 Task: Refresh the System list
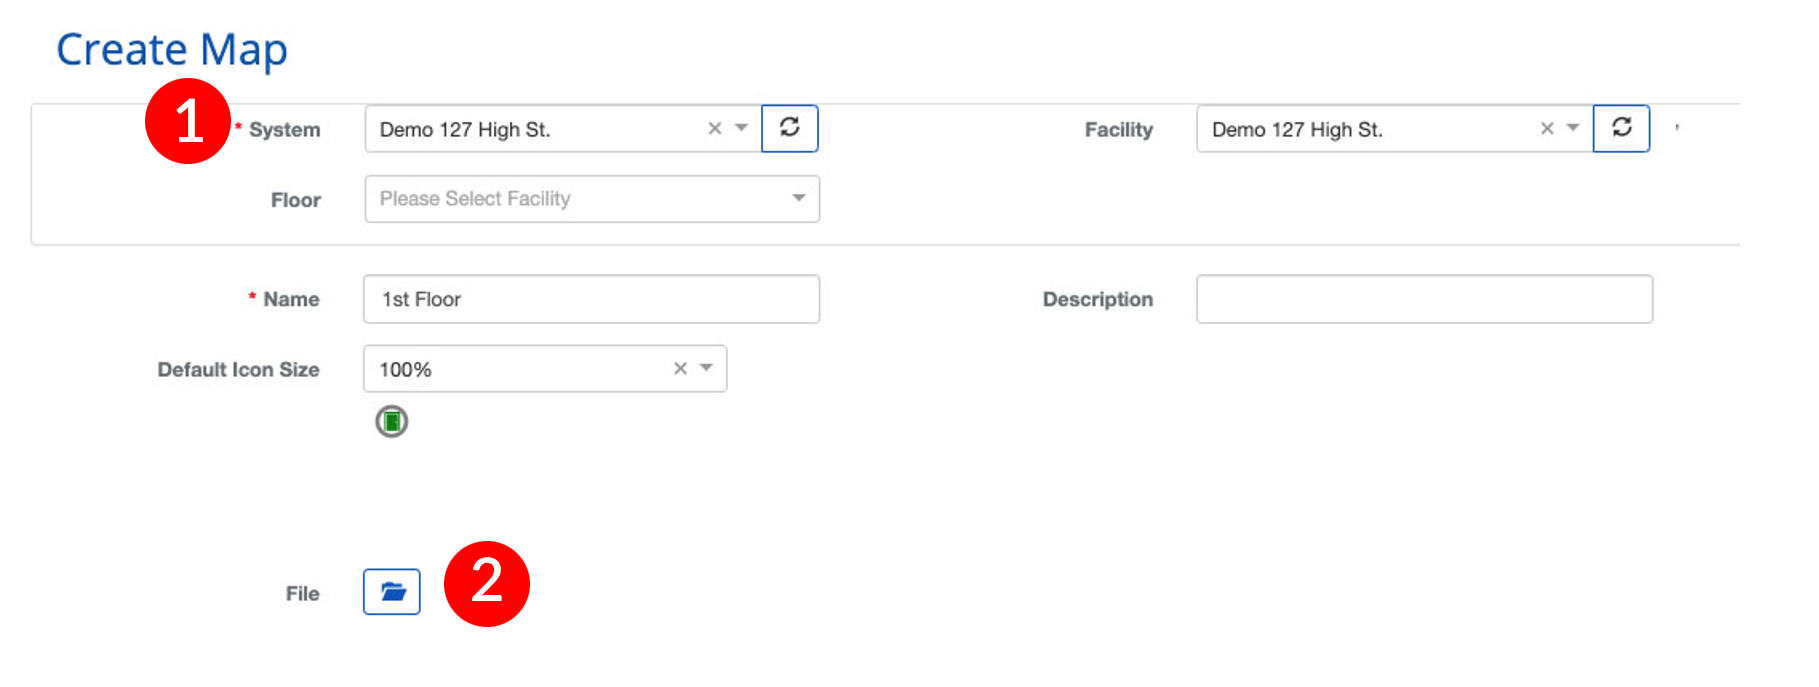point(789,128)
